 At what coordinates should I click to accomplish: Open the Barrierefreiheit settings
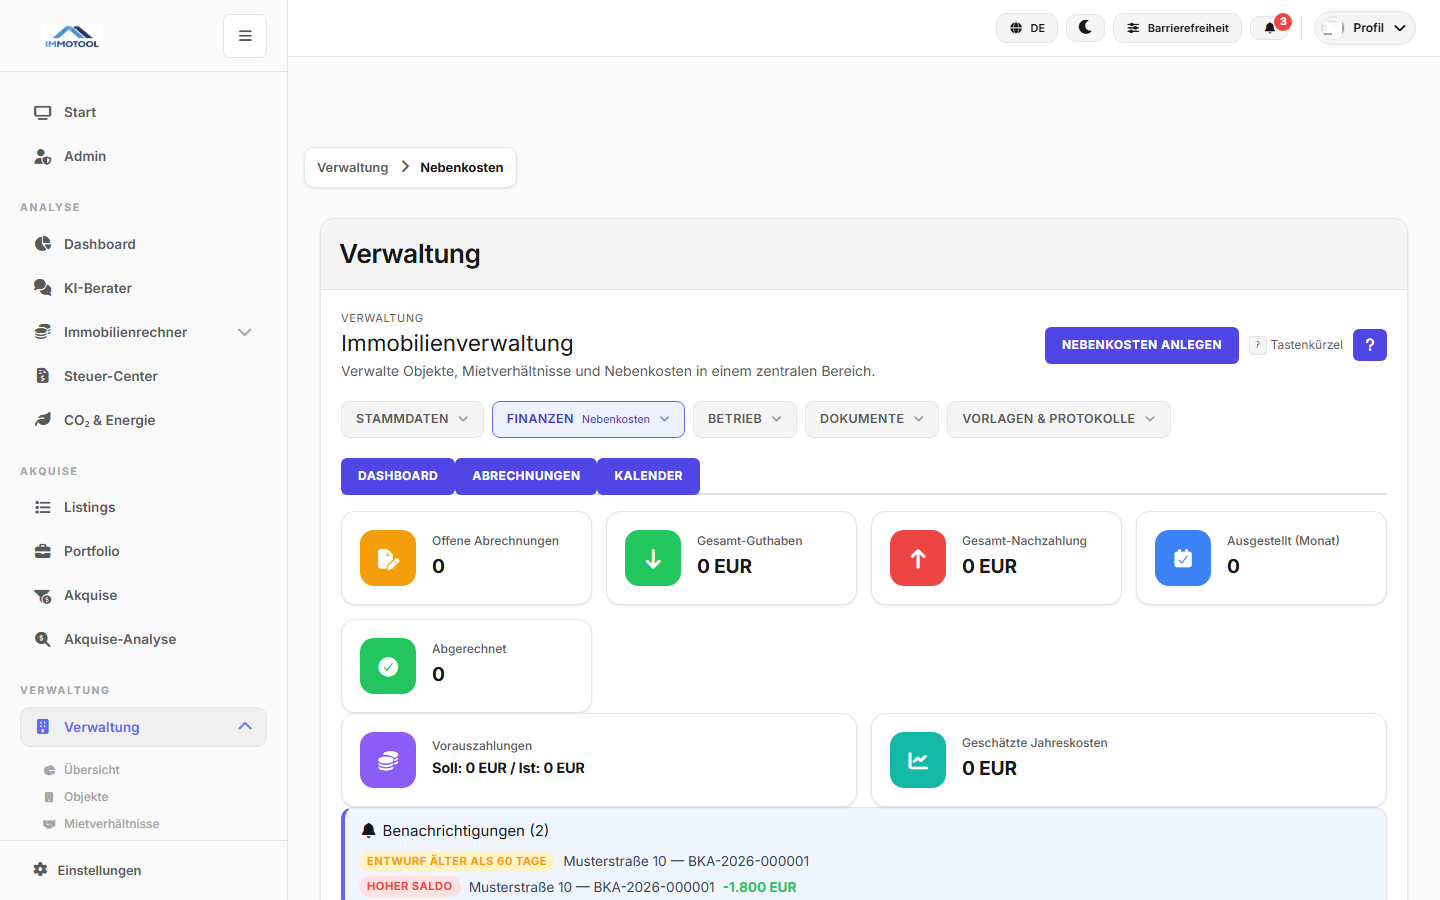(1177, 28)
